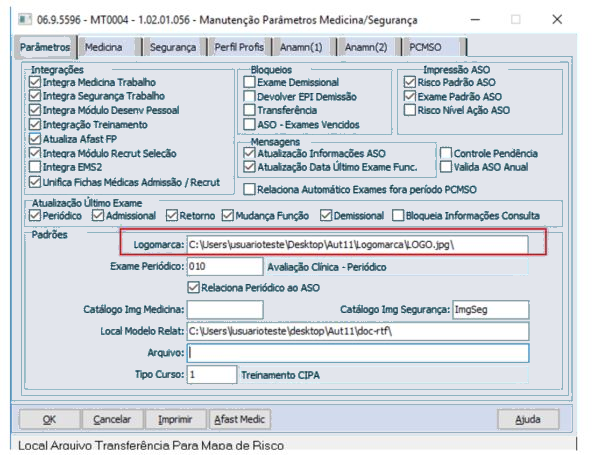Toggle Demissional last exam checkbox
Viewport: 593px width, 455px height.
click(326, 216)
